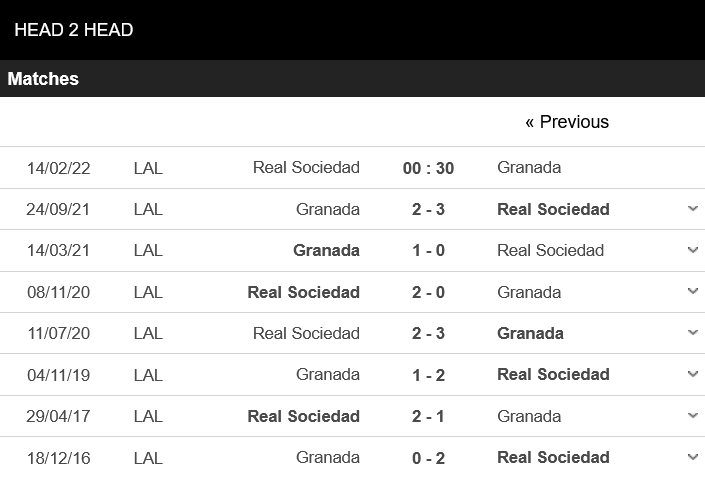Click the HEAD 2 HEAD header
The image size is (705, 477).
coord(74,30)
